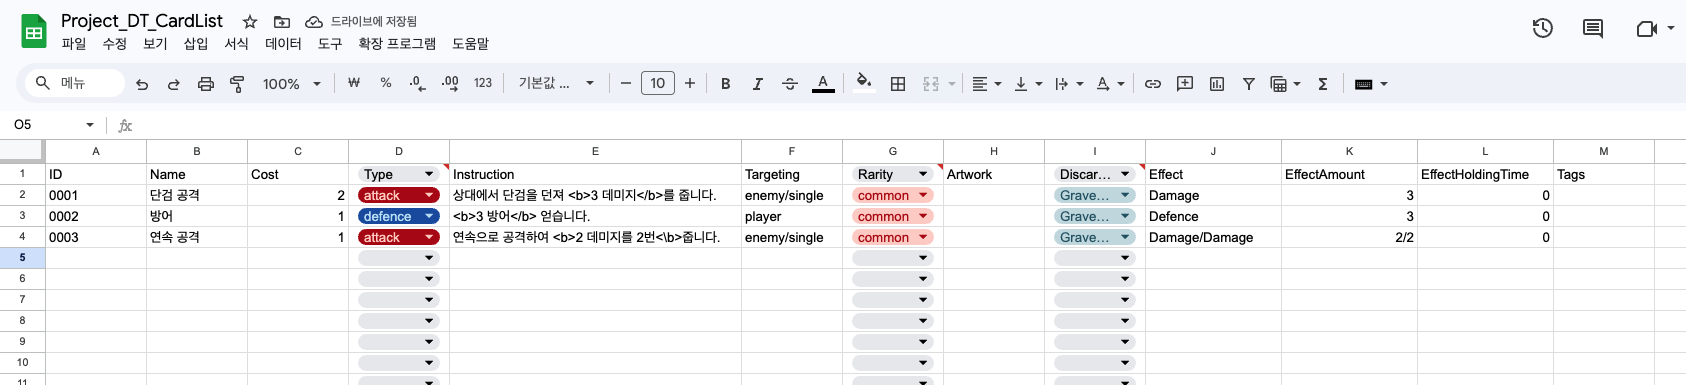
Task: Open the 삽입 menu
Action: click(x=196, y=44)
